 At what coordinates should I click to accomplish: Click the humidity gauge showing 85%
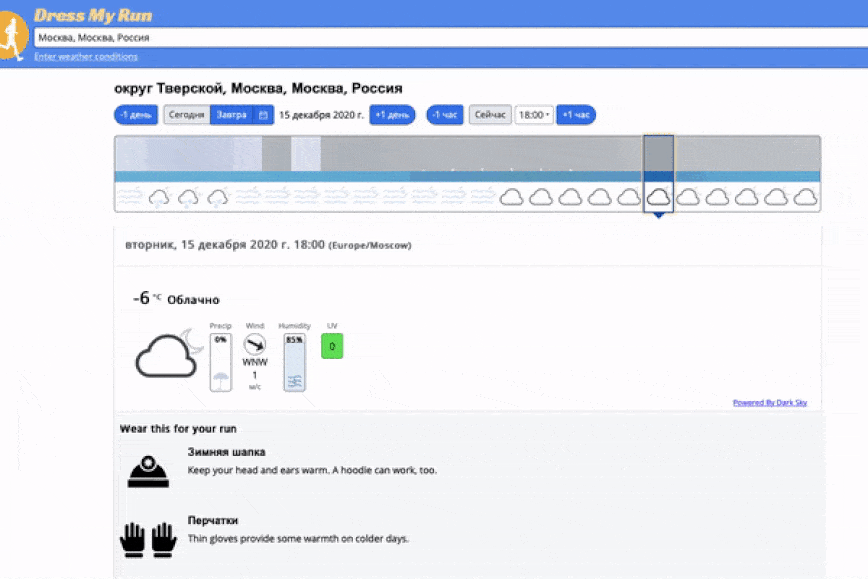294,364
